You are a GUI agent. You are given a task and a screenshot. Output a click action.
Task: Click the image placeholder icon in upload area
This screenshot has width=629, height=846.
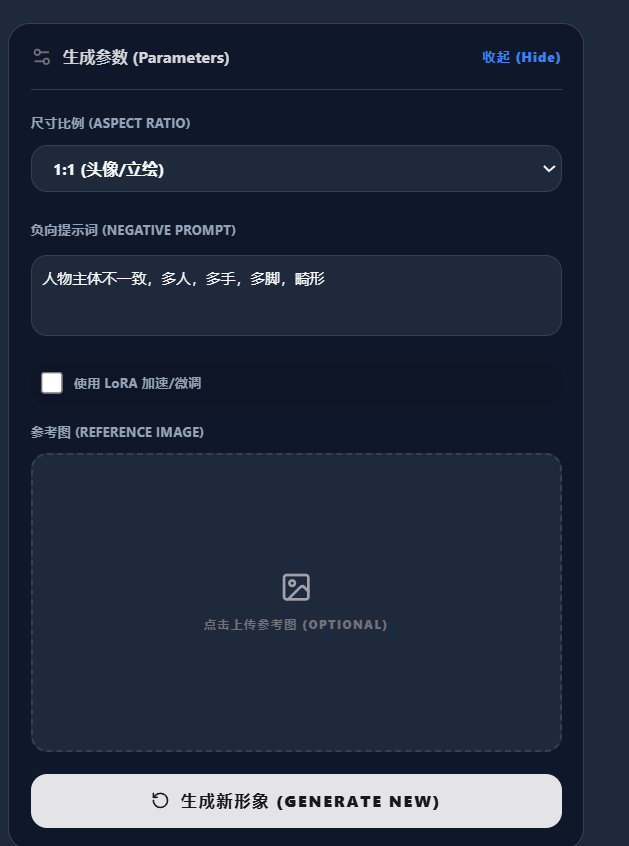tap(296, 587)
